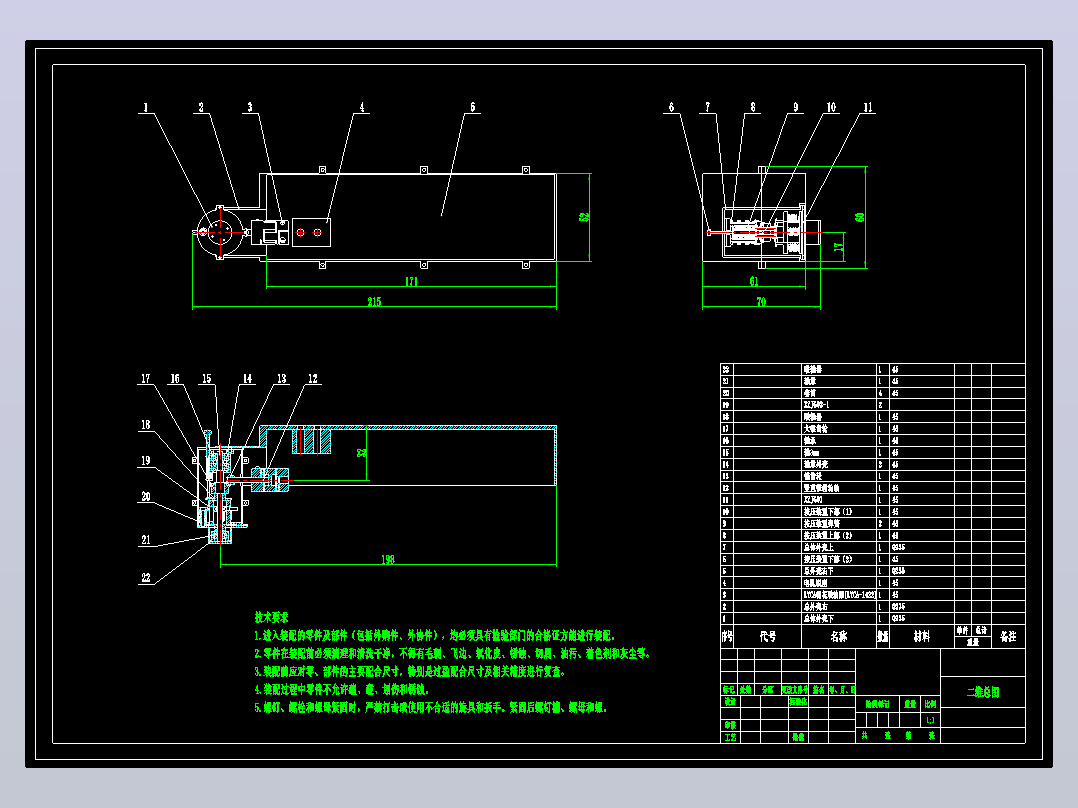
Task: Select the 52 height dimension
Action: click(584, 217)
